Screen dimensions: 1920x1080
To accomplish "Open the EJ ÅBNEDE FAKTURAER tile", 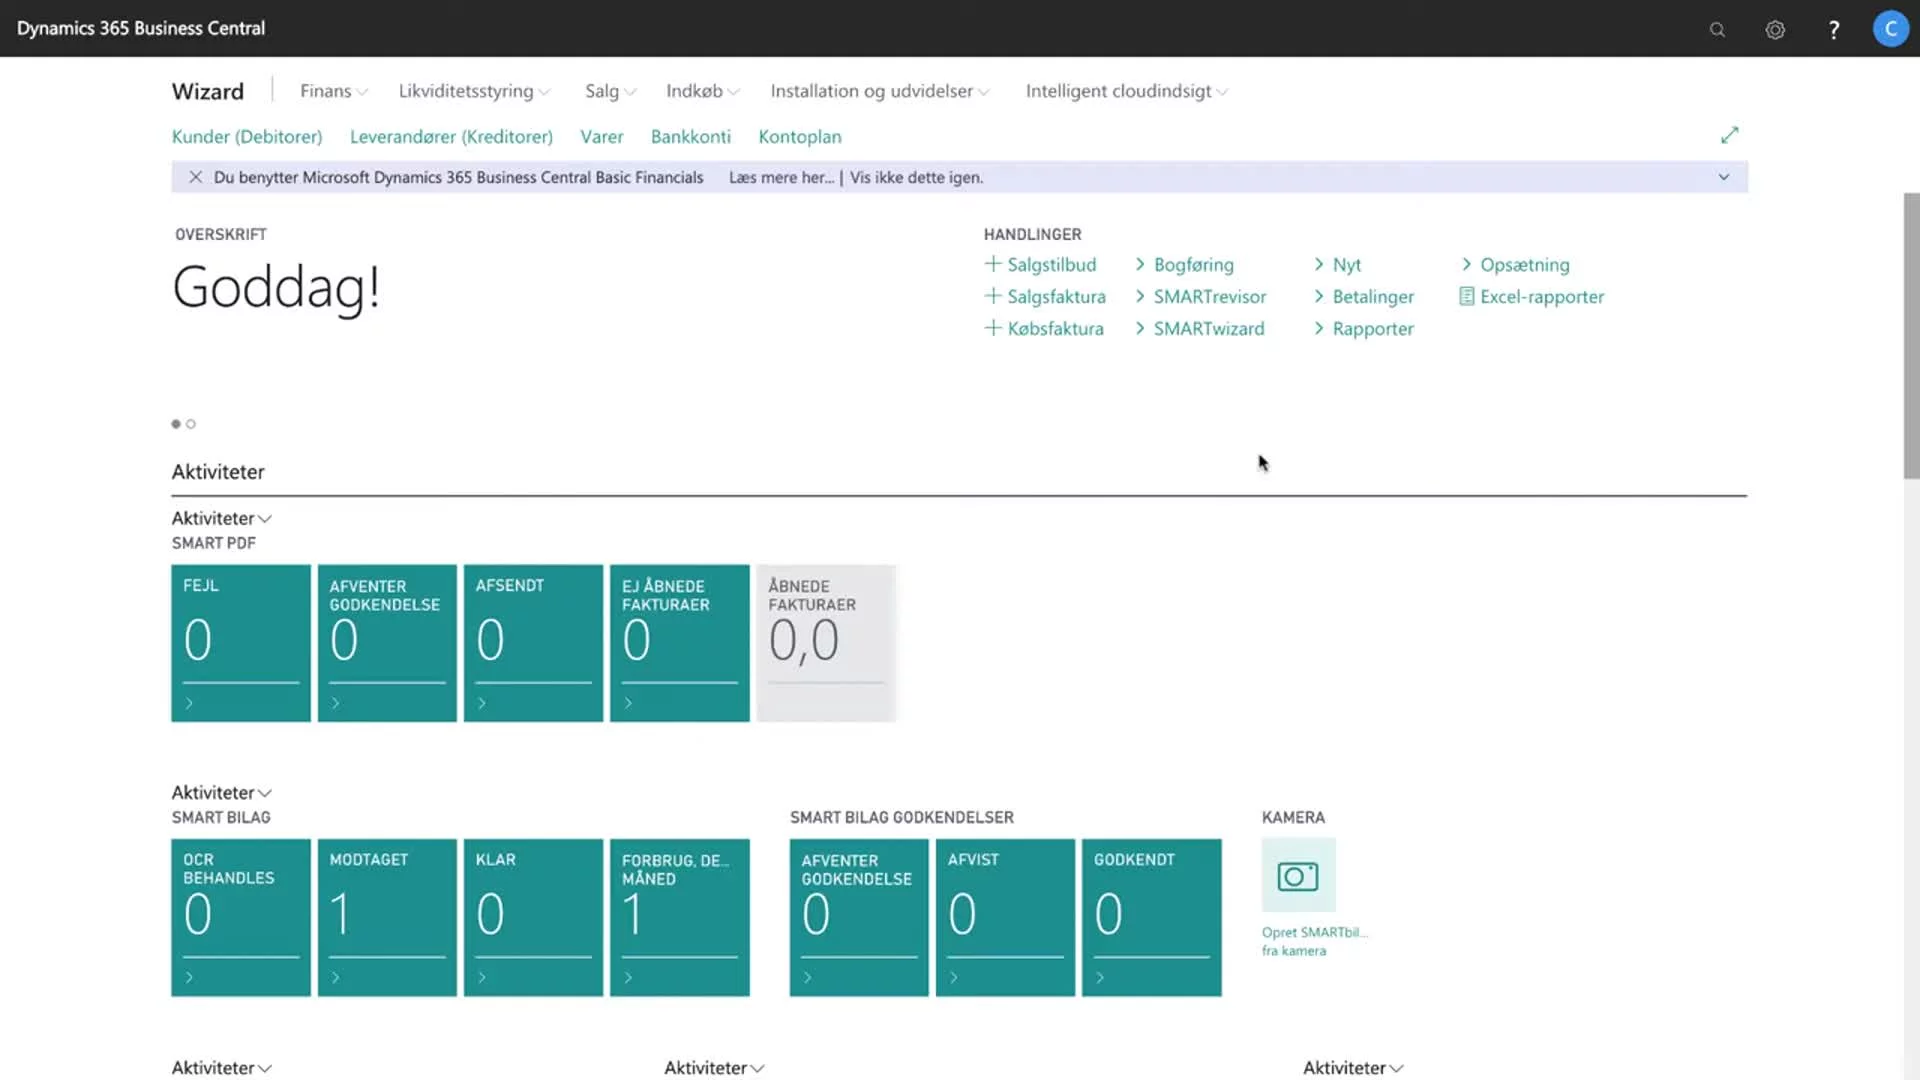I will tap(680, 643).
